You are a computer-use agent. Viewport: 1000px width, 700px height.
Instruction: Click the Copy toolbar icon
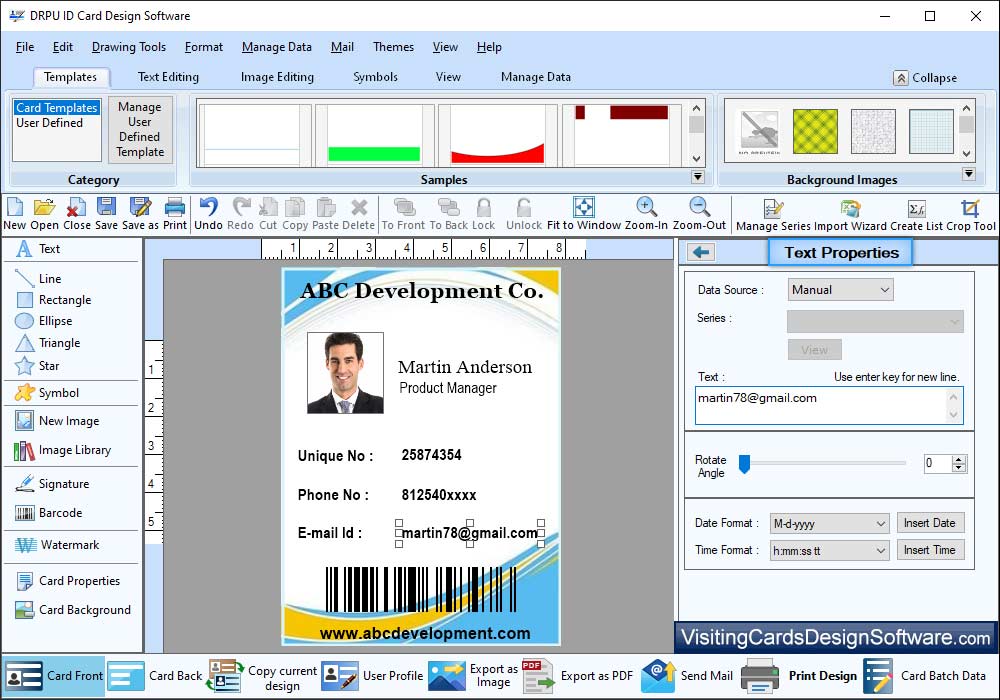pos(295,214)
